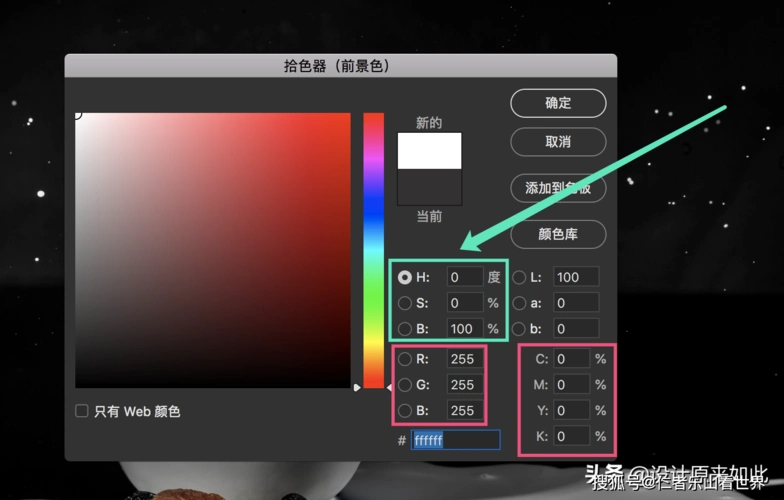
Task: Click the HSB brightness field showing 100
Action: (465, 328)
